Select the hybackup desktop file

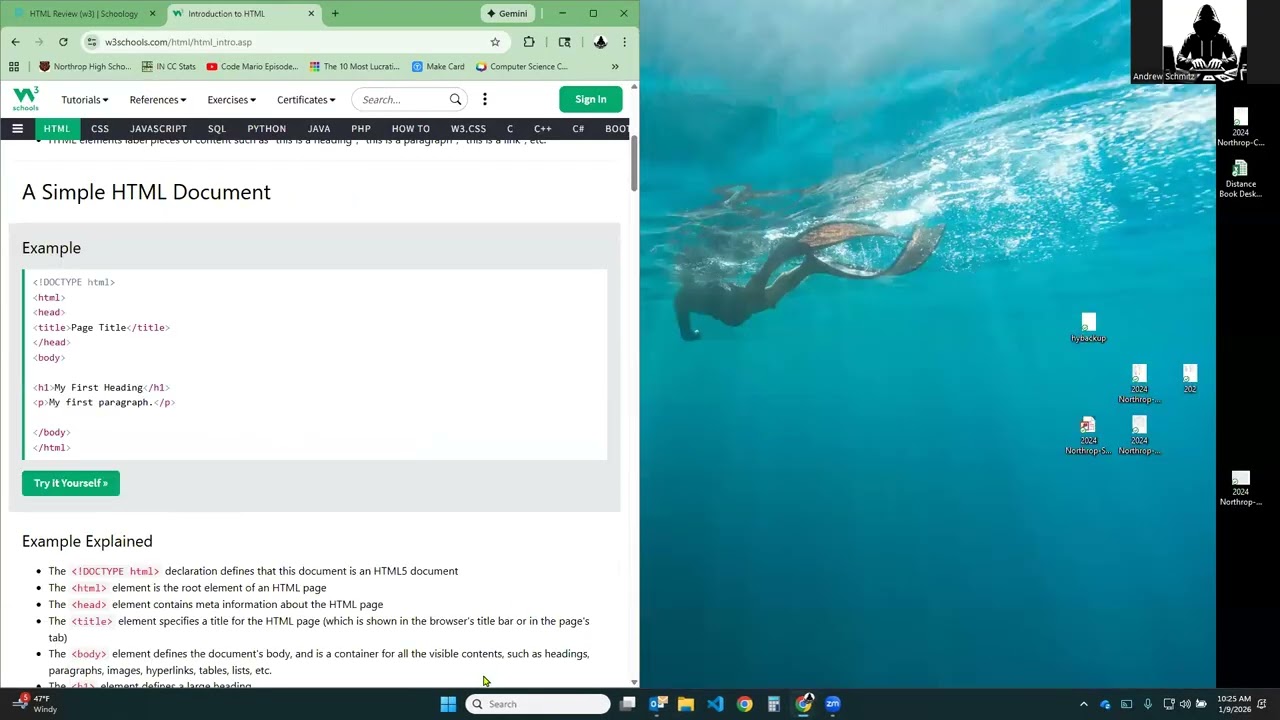pos(1088,328)
